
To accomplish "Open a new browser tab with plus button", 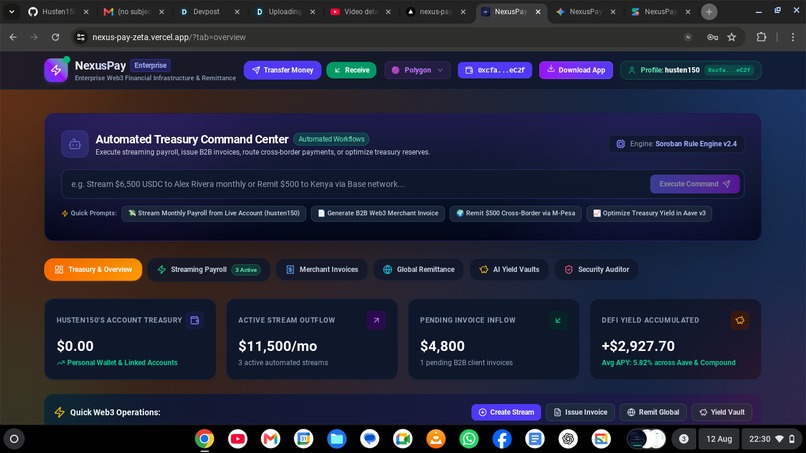I will (709, 11).
